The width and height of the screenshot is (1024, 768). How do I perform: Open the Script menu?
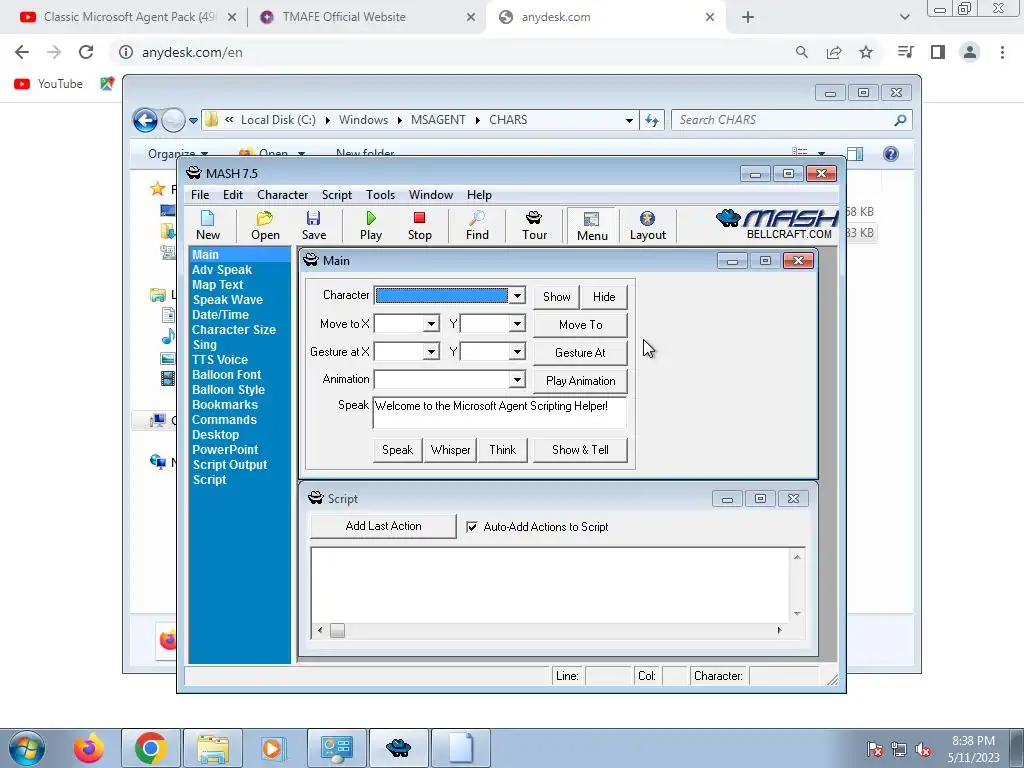point(336,195)
